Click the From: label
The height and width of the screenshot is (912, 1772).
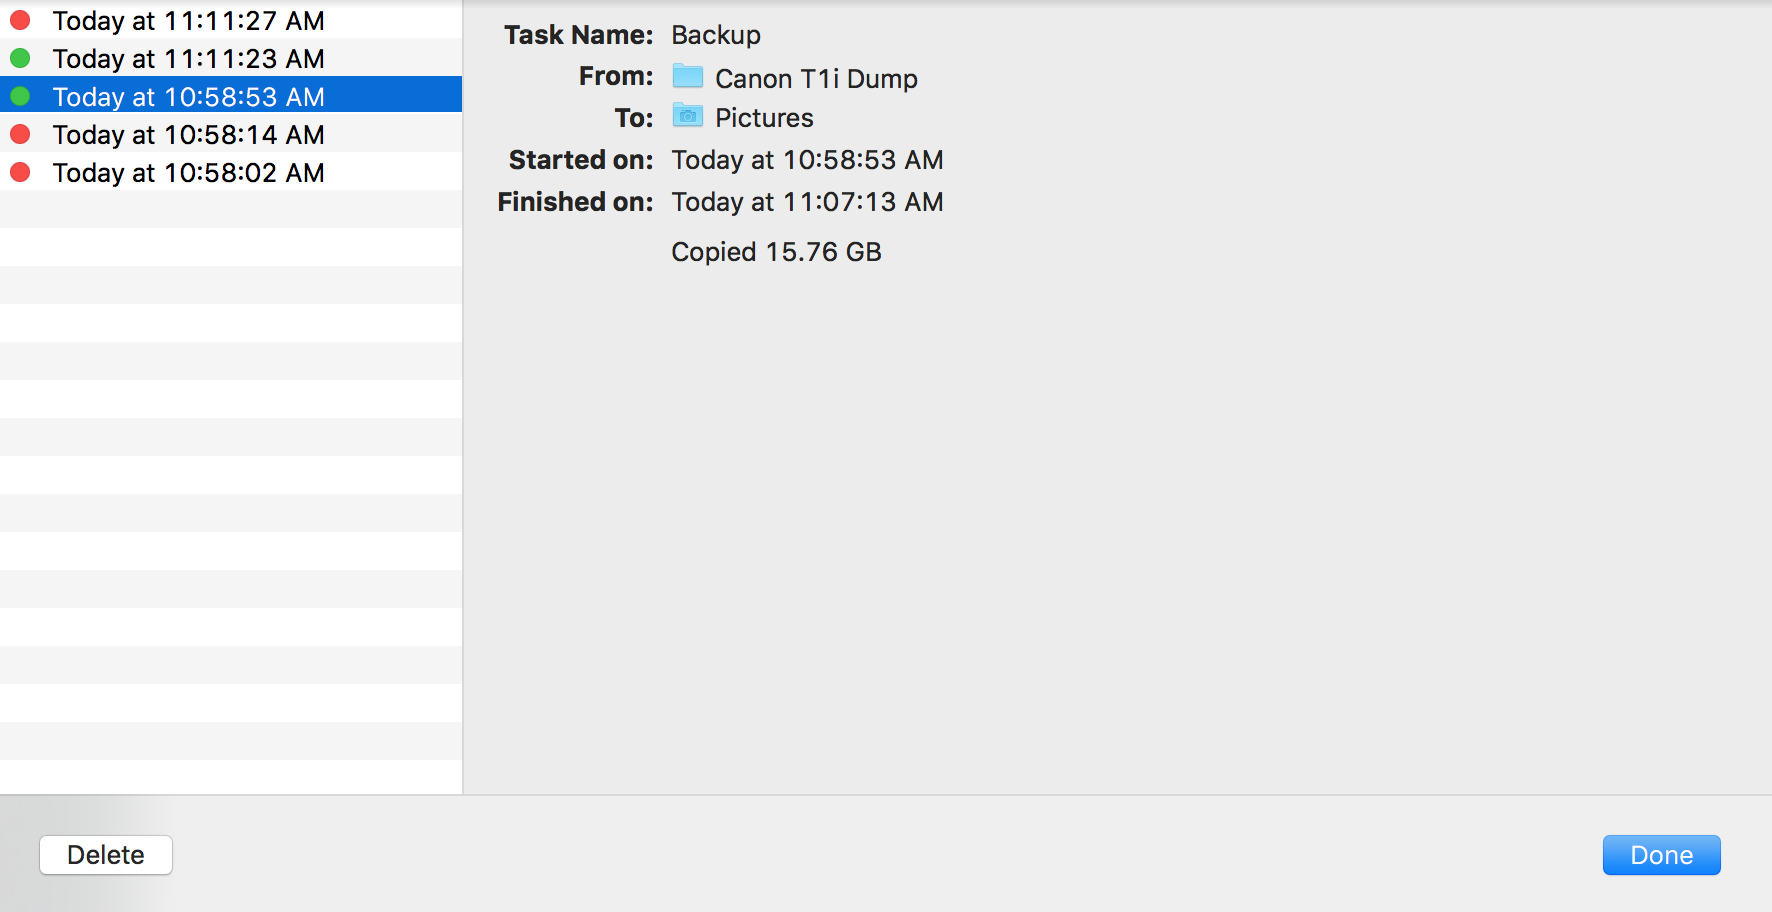pos(616,76)
